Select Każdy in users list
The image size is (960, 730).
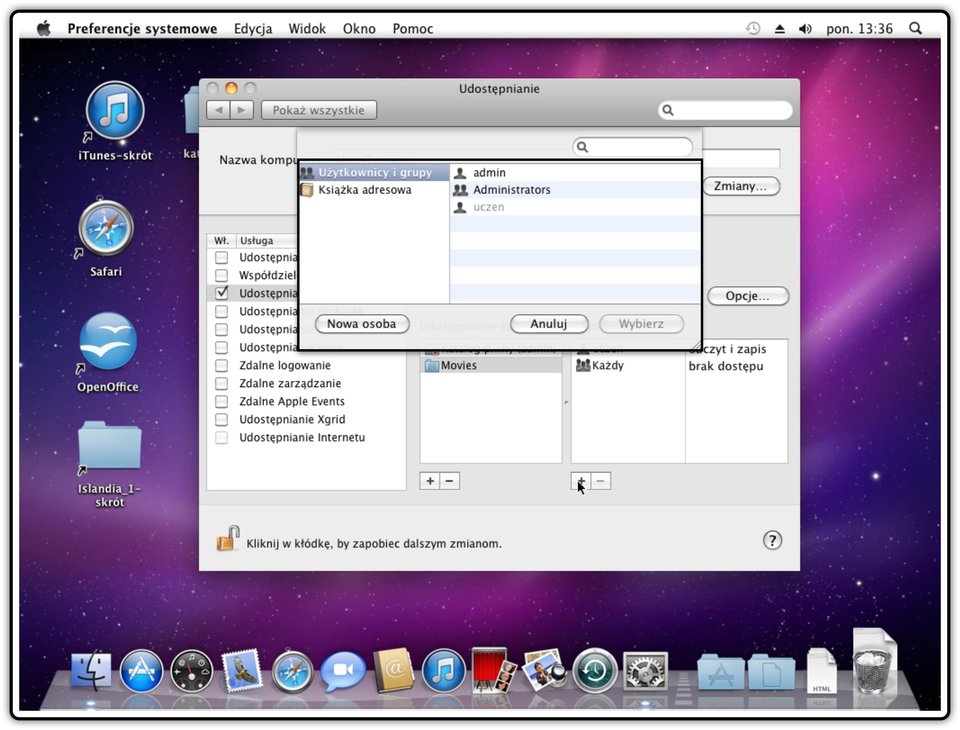point(628,366)
